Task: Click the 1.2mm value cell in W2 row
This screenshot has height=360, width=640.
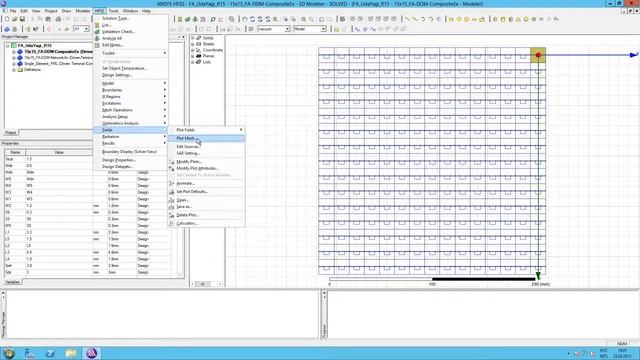Action: [x=121, y=206]
